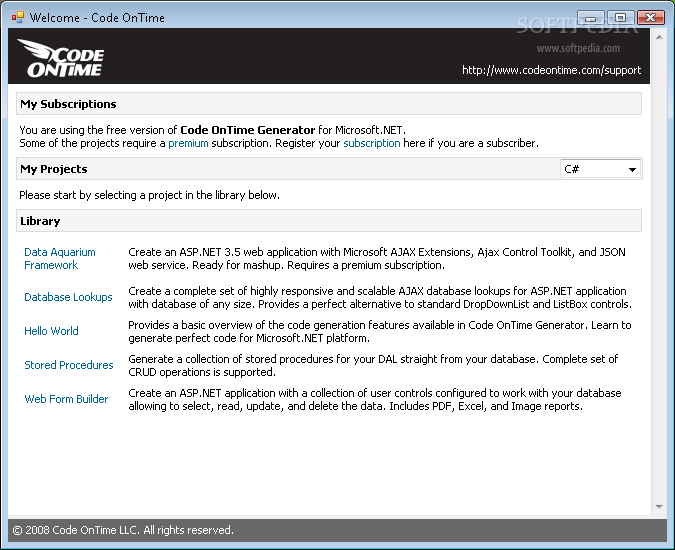Click the My Subscriptions section header
The width and height of the screenshot is (675, 550).
pyautogui.click(x=329, y=104)
